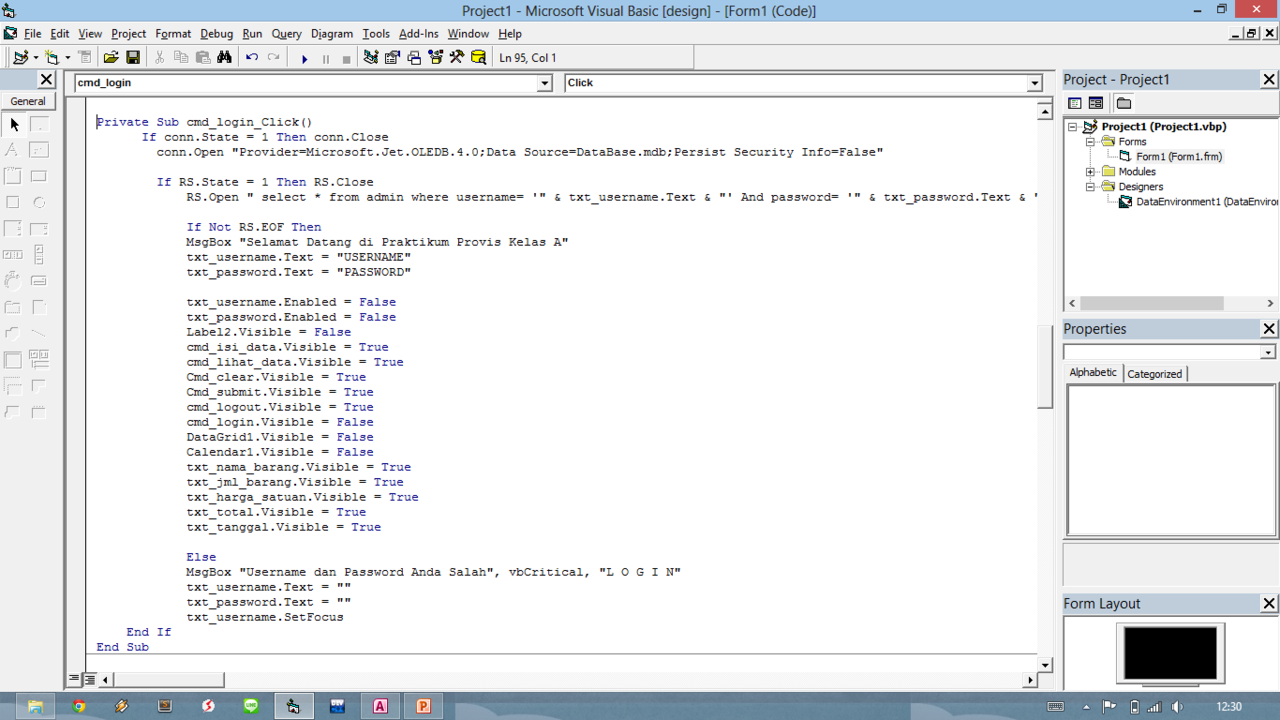Viewport: 1280px width, 720px height.
Task: Open the Query menu
Action: (x=286, y=34)
